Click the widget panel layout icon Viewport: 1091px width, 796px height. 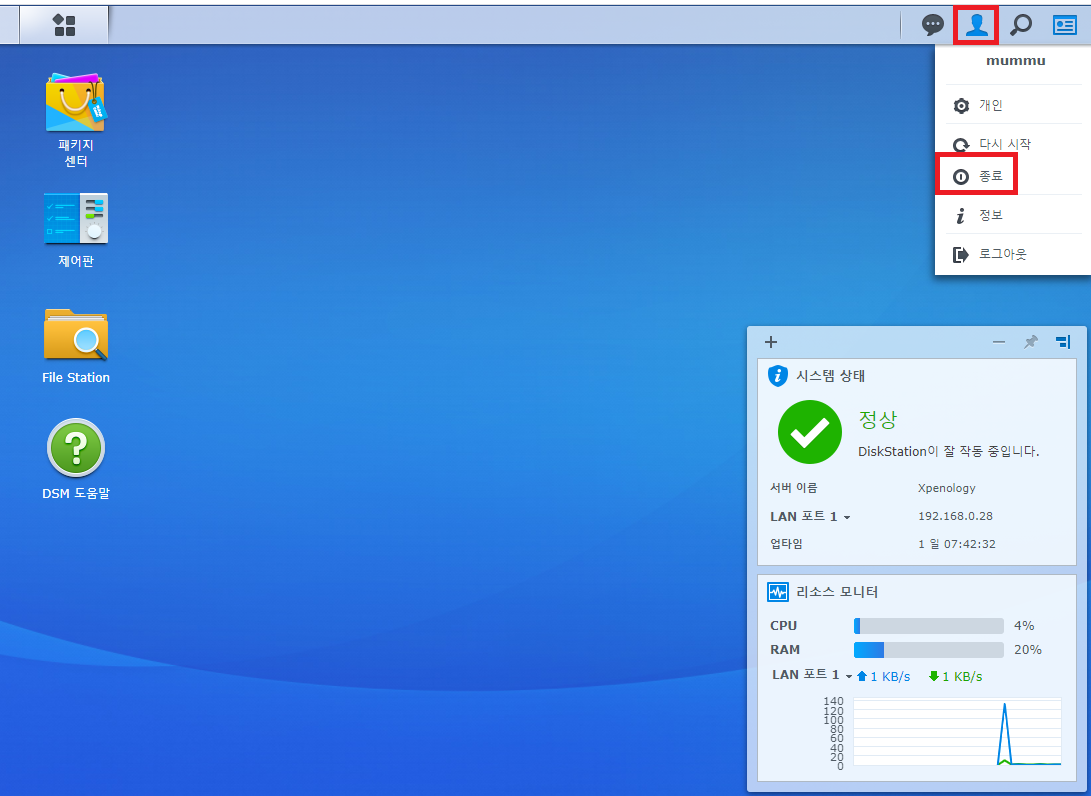point(1063,342)
